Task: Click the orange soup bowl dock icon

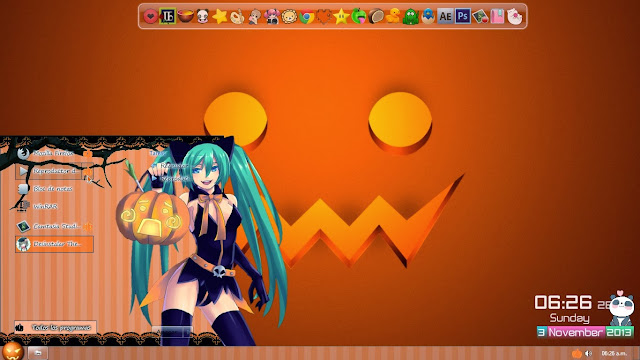Action: (x=185, y=16)
